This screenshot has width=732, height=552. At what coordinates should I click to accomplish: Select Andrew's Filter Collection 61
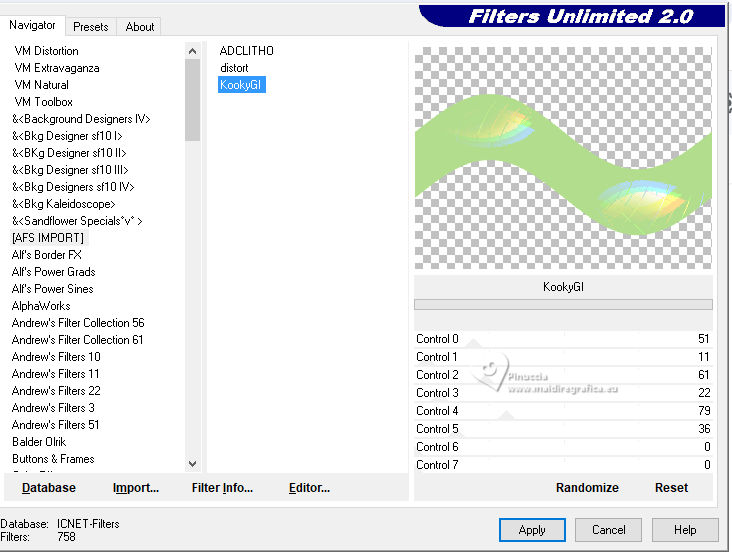click(x=77, y=340)
